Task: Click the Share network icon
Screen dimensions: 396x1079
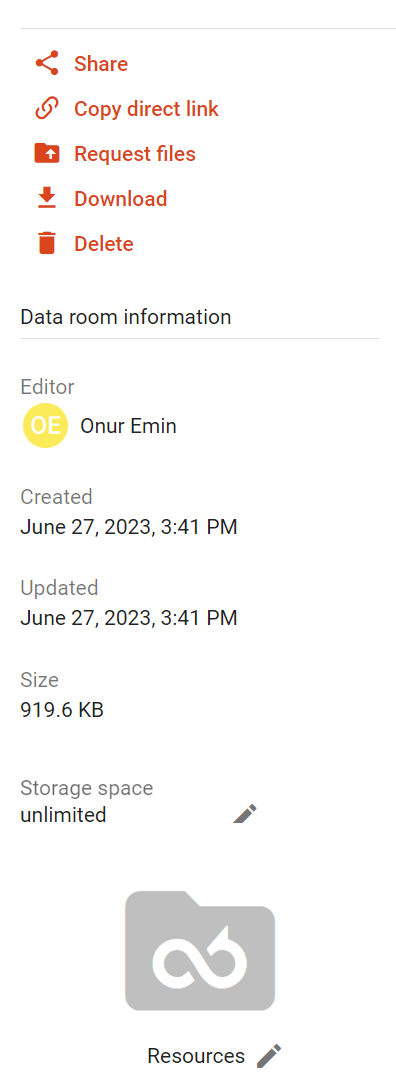Action: coord(47,64)
